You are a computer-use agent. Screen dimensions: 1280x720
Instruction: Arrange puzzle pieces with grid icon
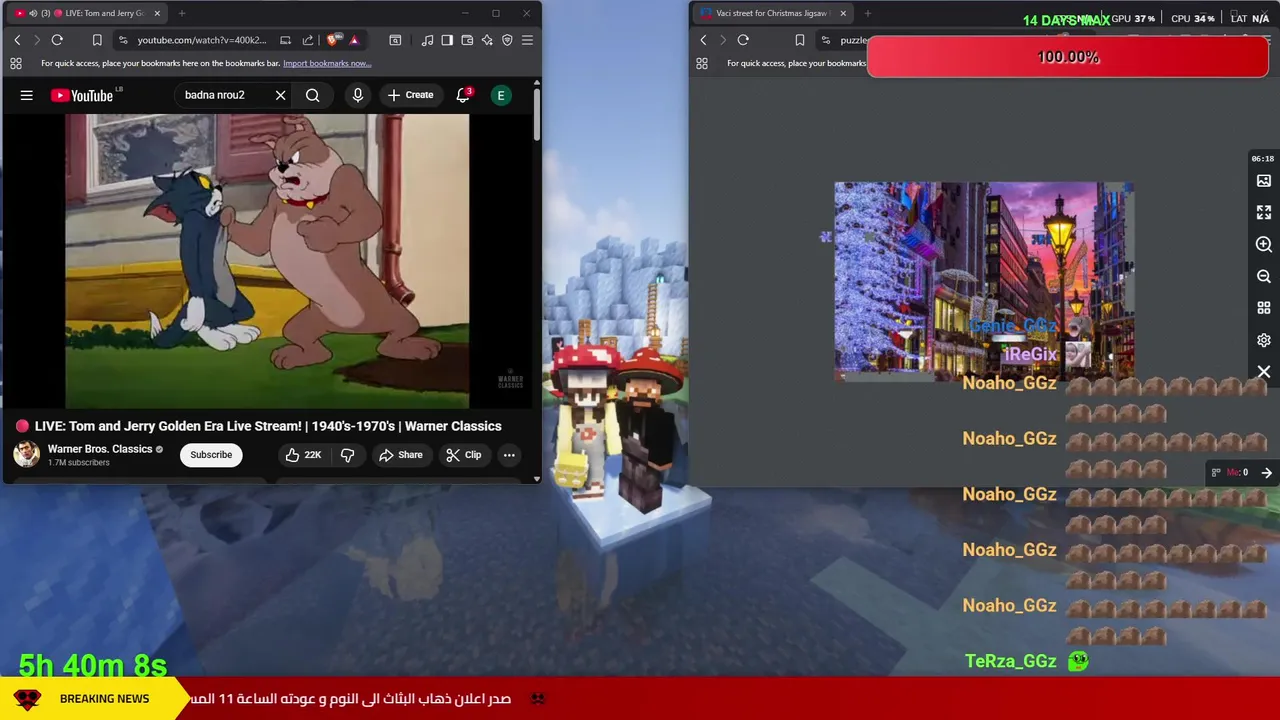pyautogui.click(x=1264, y=309)
